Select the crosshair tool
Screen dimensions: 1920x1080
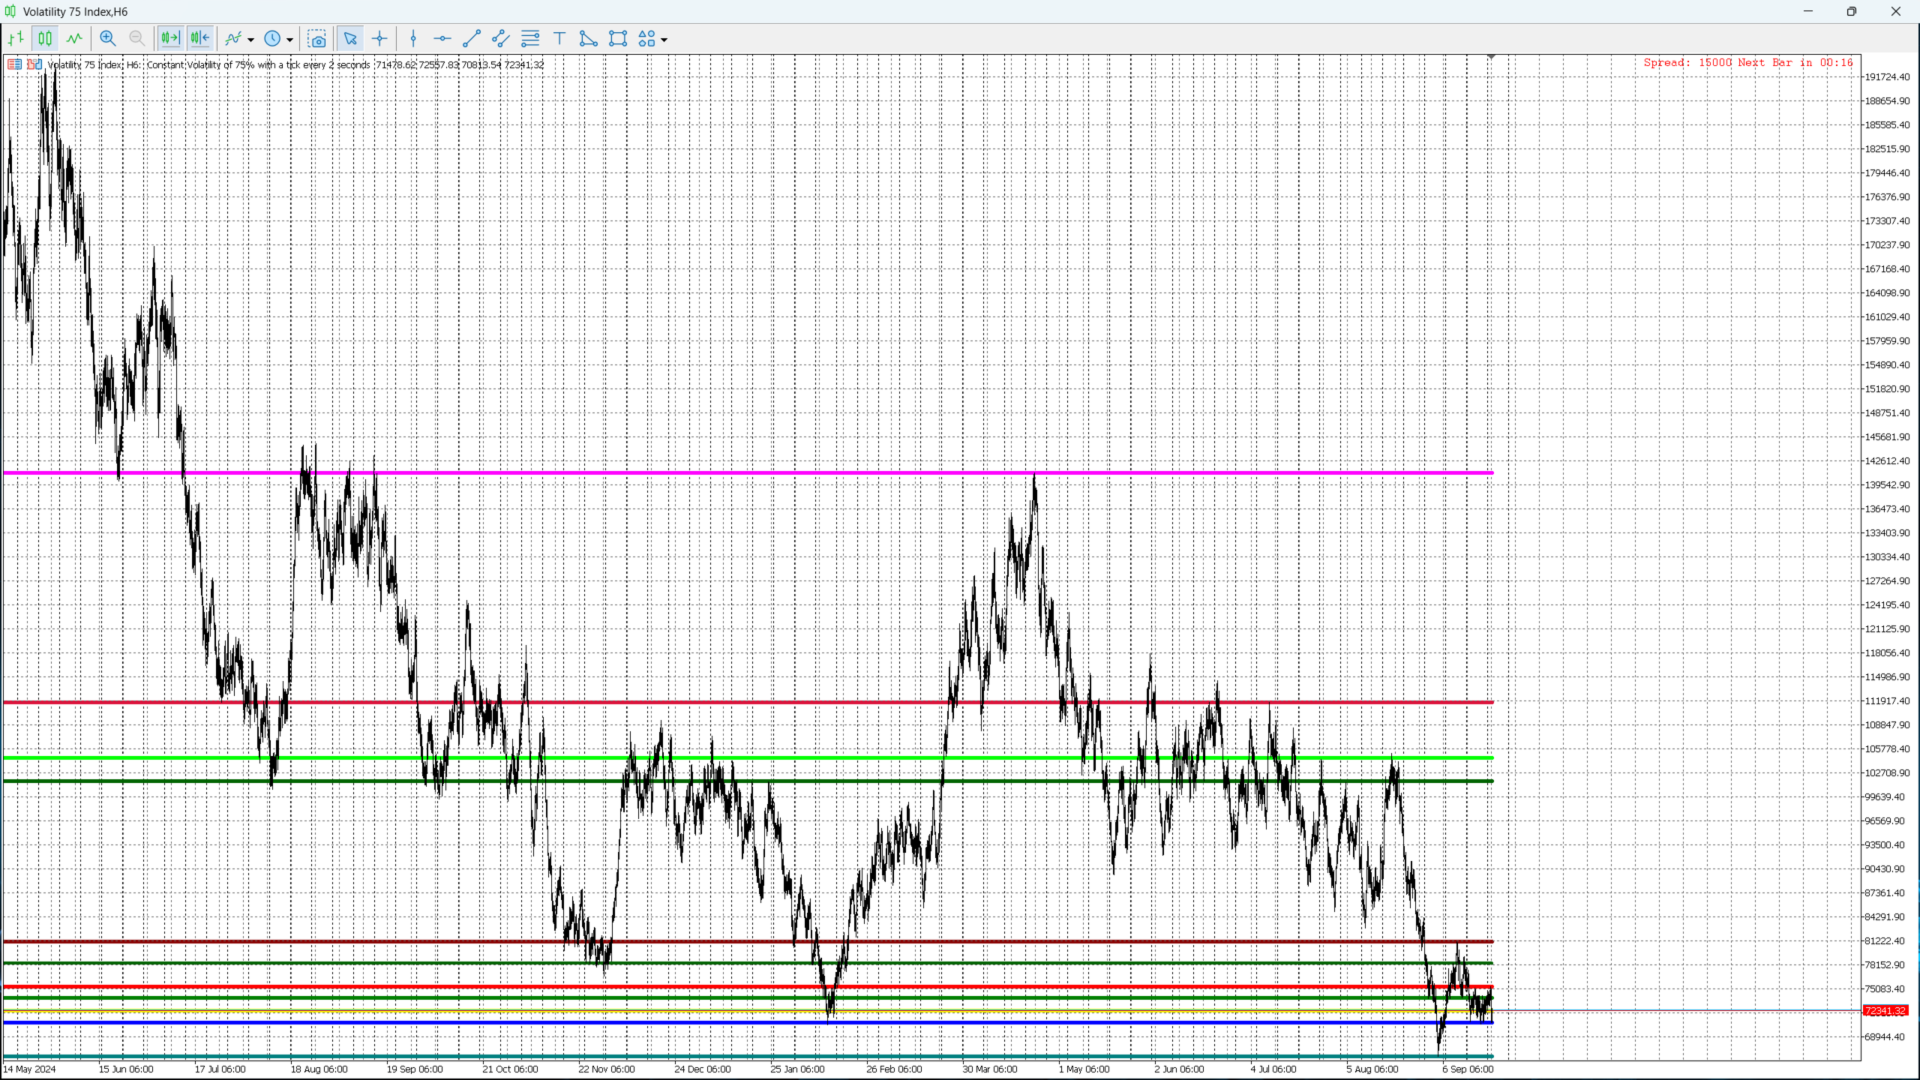380,39
